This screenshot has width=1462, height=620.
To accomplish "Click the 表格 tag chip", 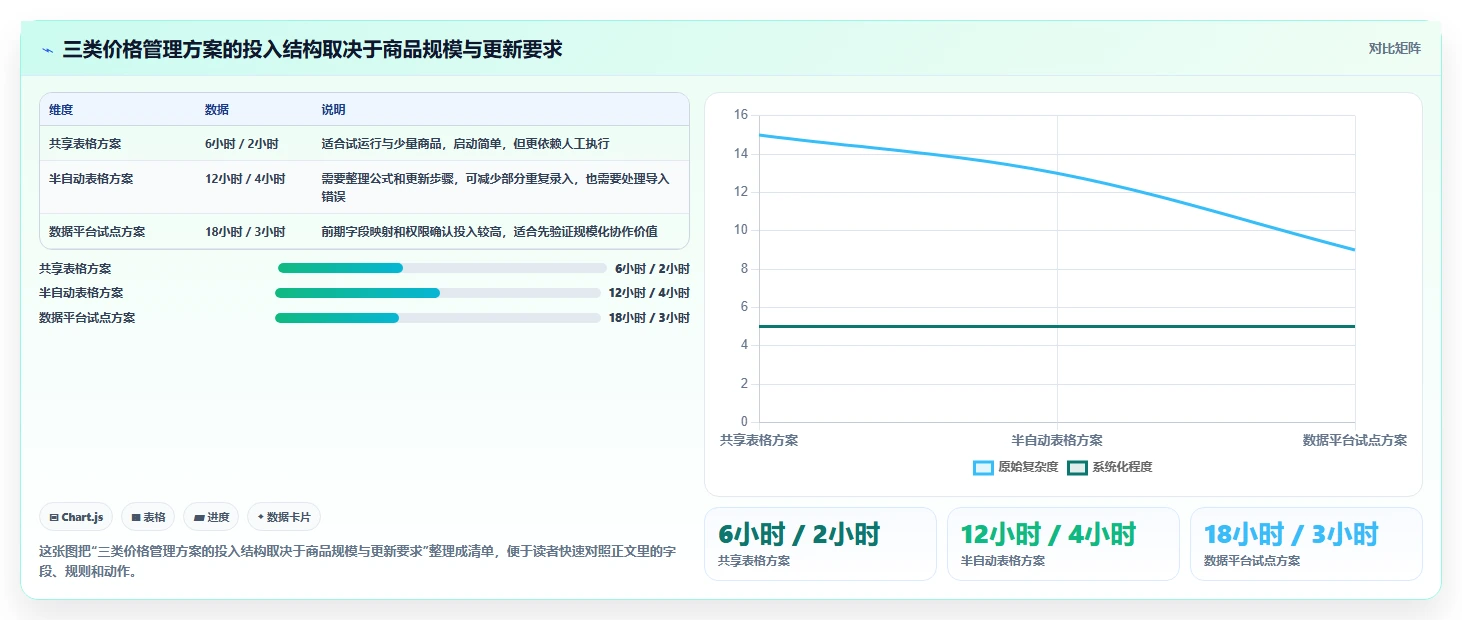I will point(148,517).
